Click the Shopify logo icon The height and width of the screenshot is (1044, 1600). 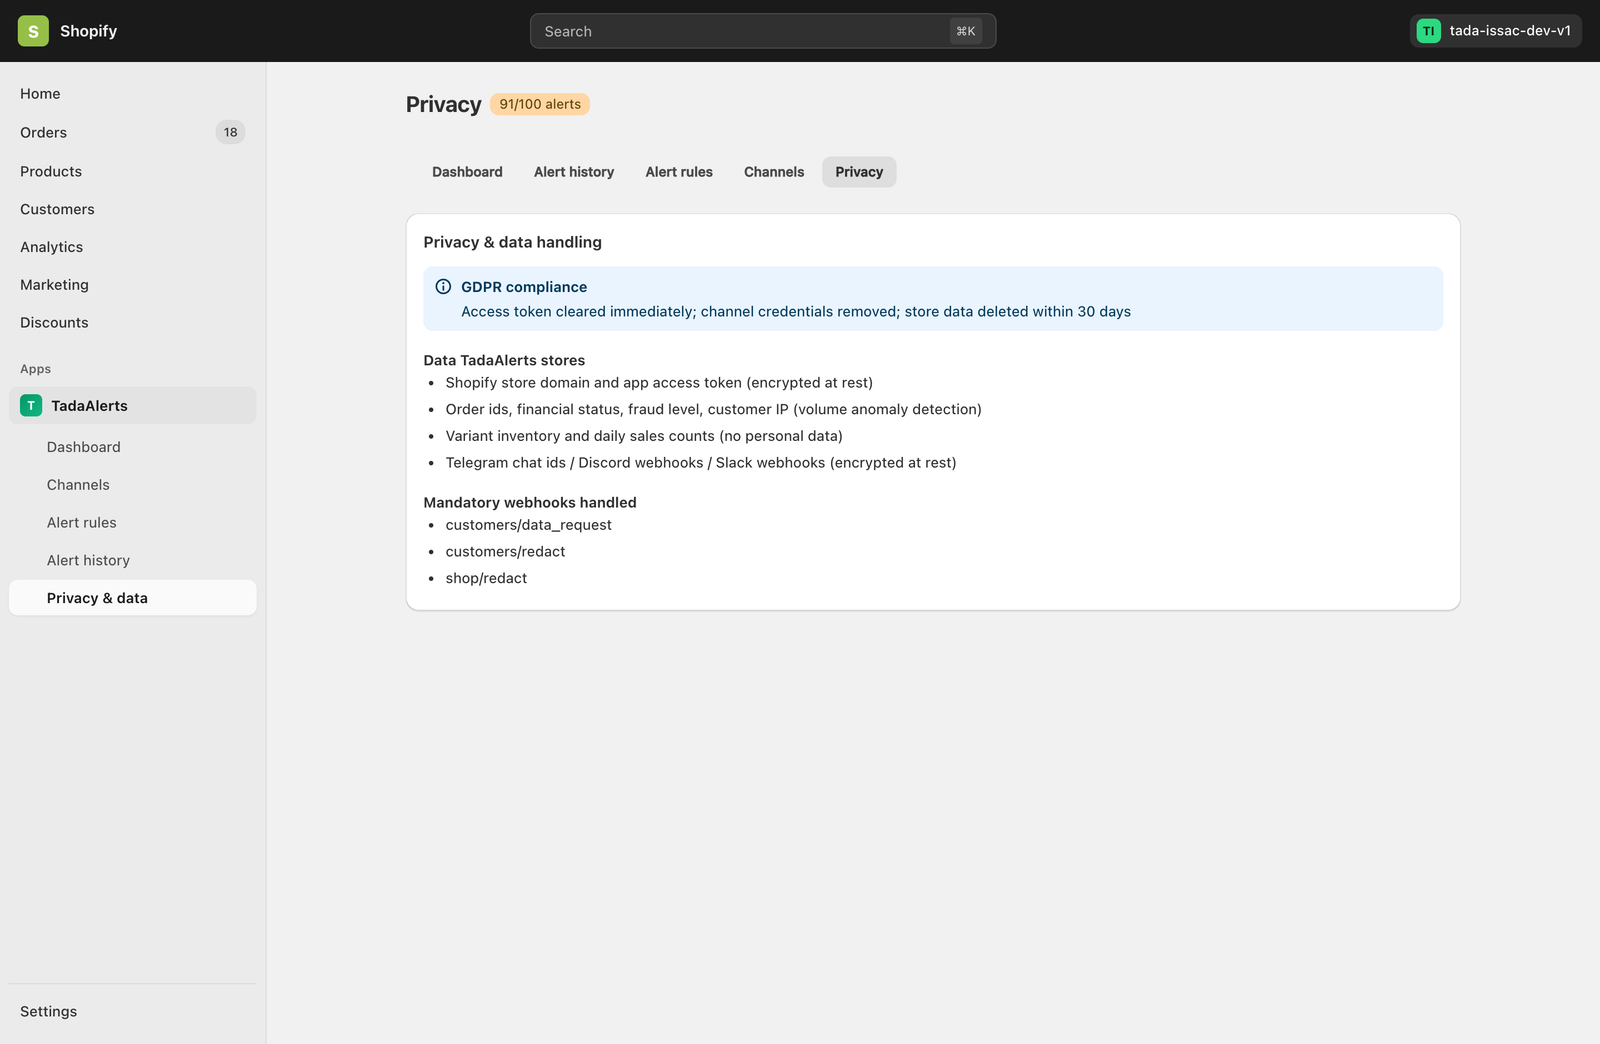click(x=33, y=31)
